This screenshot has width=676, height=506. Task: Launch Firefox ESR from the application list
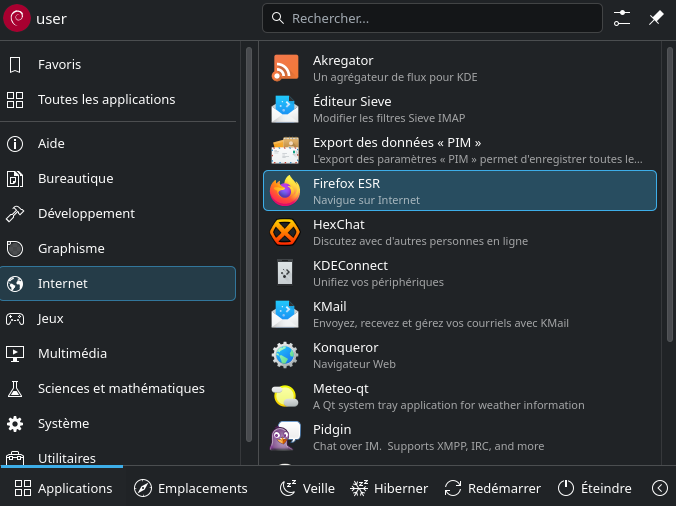(x=459, y=191)
